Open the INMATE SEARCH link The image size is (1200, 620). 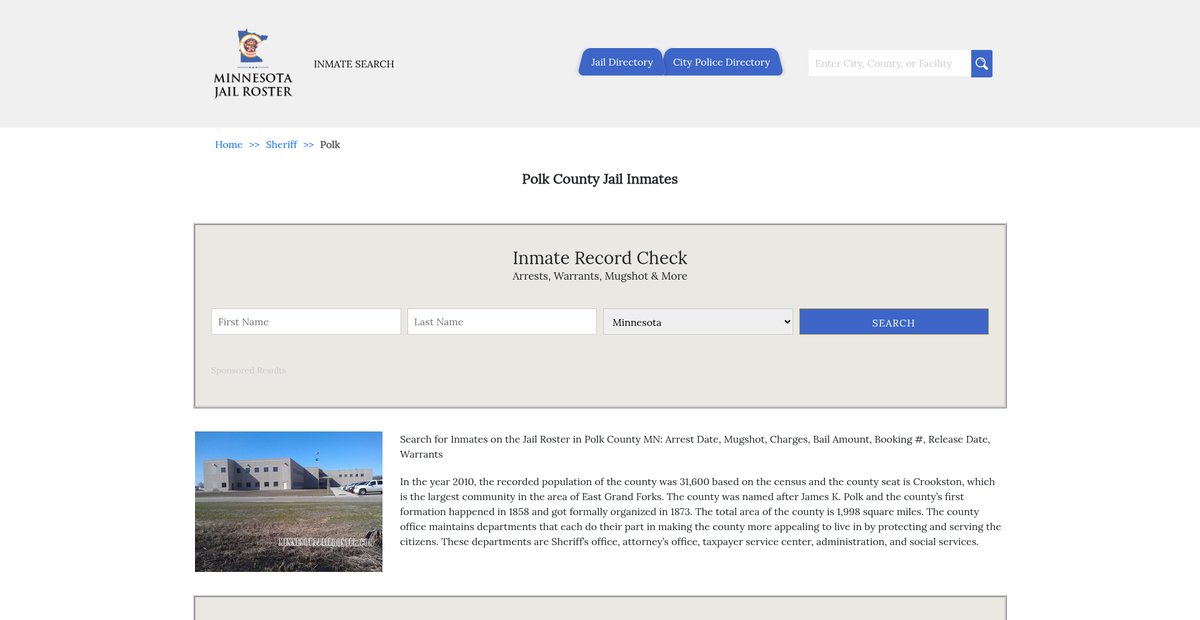pos(354,64)
